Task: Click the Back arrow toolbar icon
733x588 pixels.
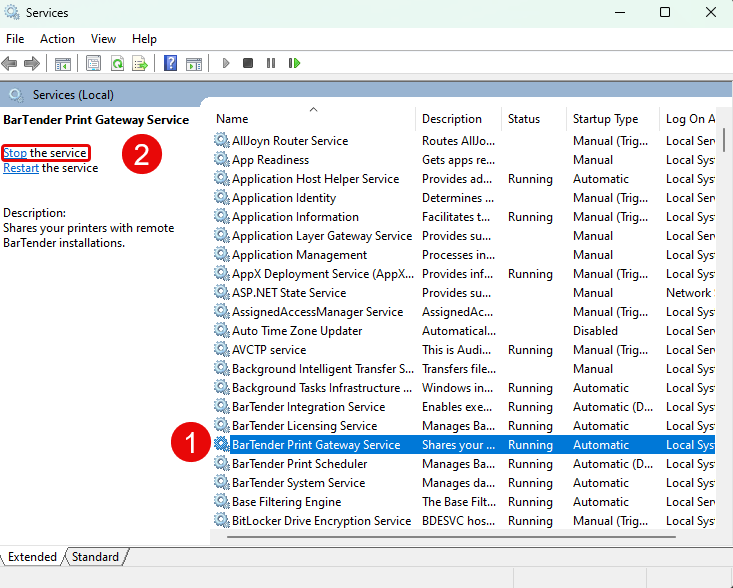Action: coord(9,63)
